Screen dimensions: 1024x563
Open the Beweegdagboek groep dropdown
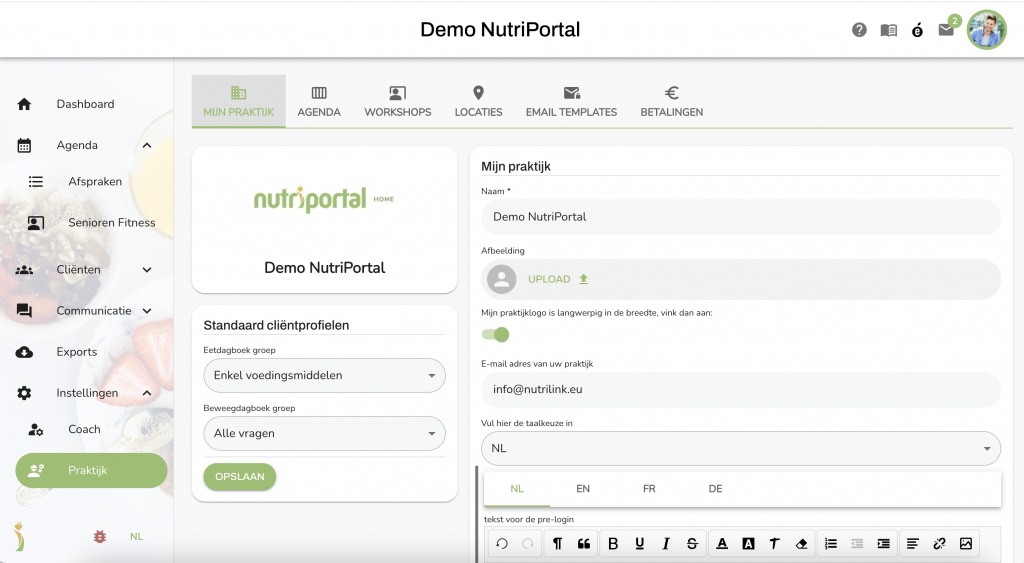[x=325, y=434]
